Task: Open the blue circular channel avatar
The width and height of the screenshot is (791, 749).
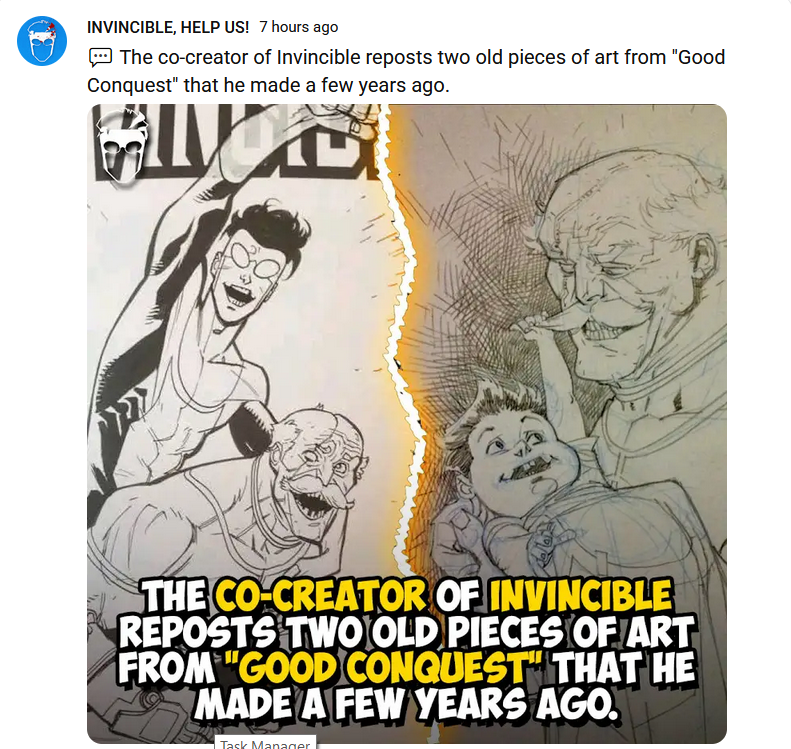Action: tap(42, 41)
